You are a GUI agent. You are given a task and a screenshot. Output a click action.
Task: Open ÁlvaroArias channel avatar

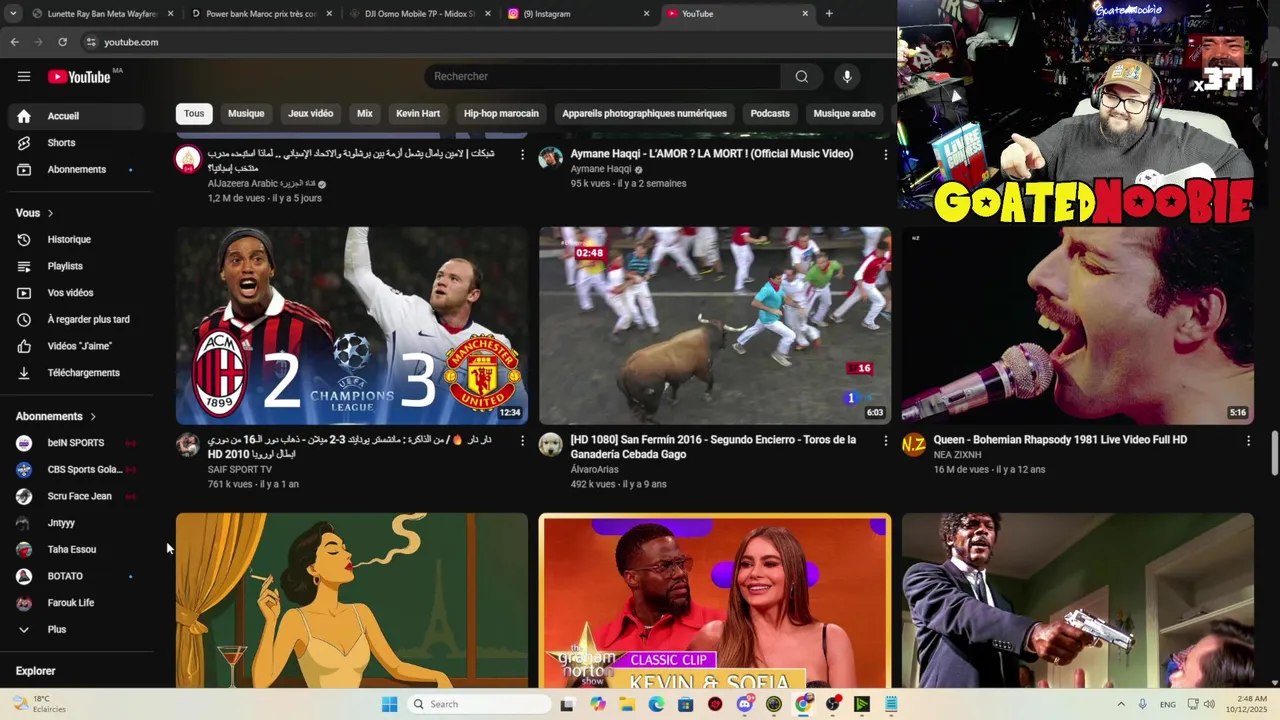pos(551,445)
